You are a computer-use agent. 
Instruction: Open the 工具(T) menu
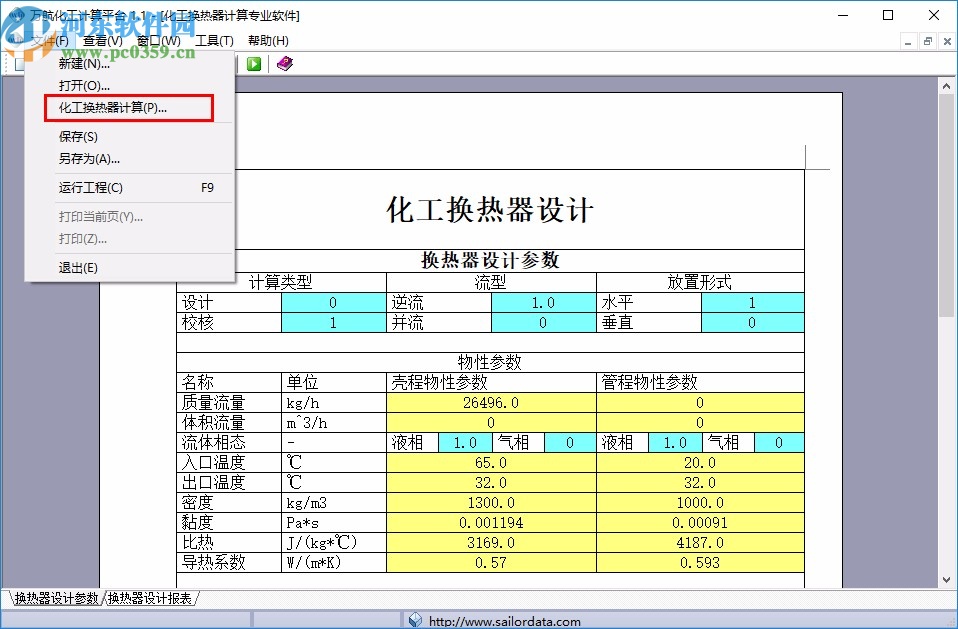(x=214, y=41)
